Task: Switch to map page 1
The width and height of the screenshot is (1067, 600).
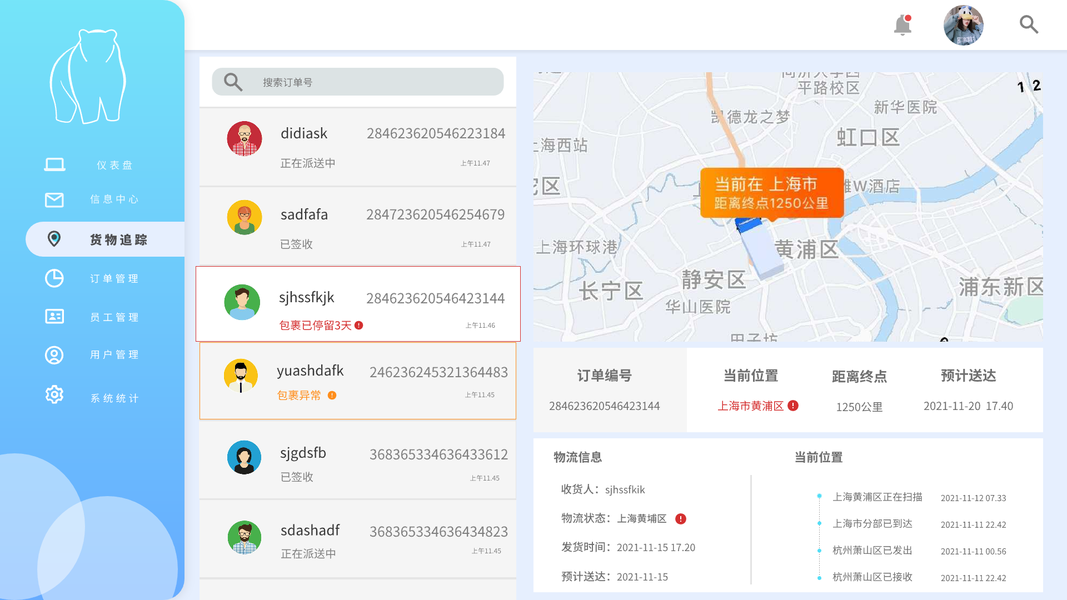Action: (1020, 87)
